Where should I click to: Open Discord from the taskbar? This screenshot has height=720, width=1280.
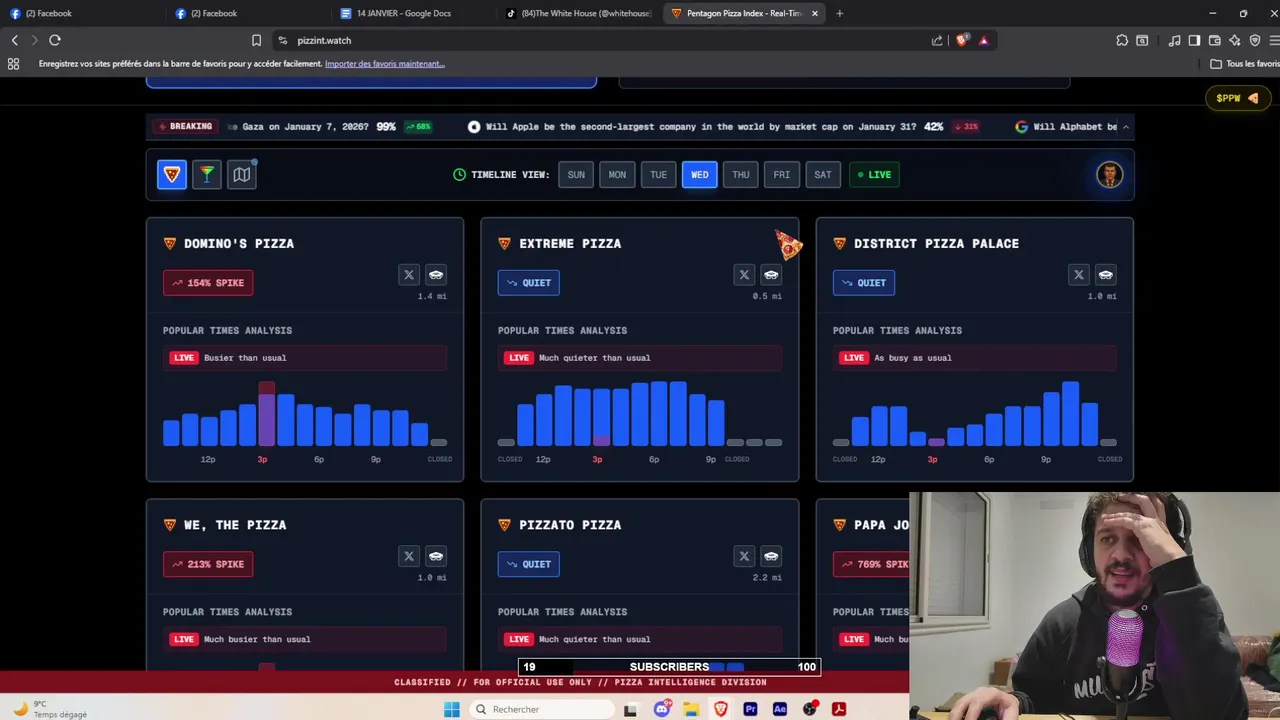click(662, 709)
